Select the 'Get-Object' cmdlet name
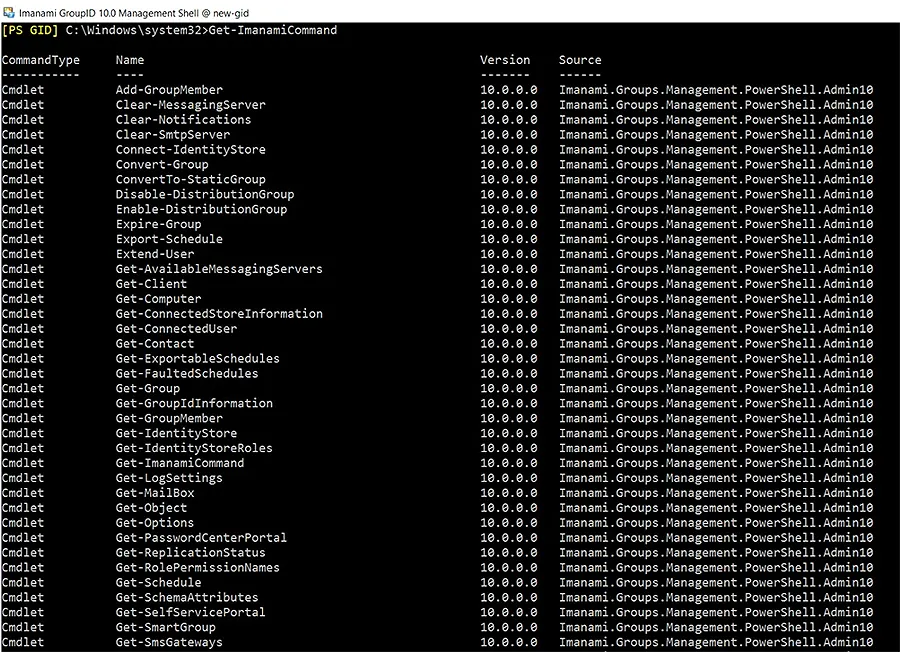The width and height of the screenshot is (900, 652). (x=152, y=507)
